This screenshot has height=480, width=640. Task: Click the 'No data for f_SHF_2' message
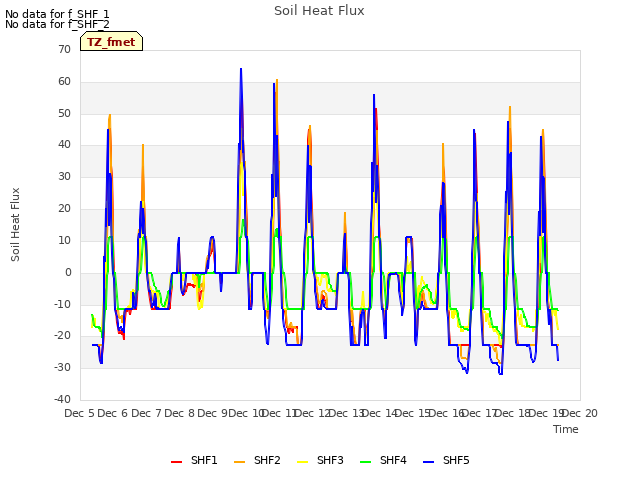pos(57,24)
